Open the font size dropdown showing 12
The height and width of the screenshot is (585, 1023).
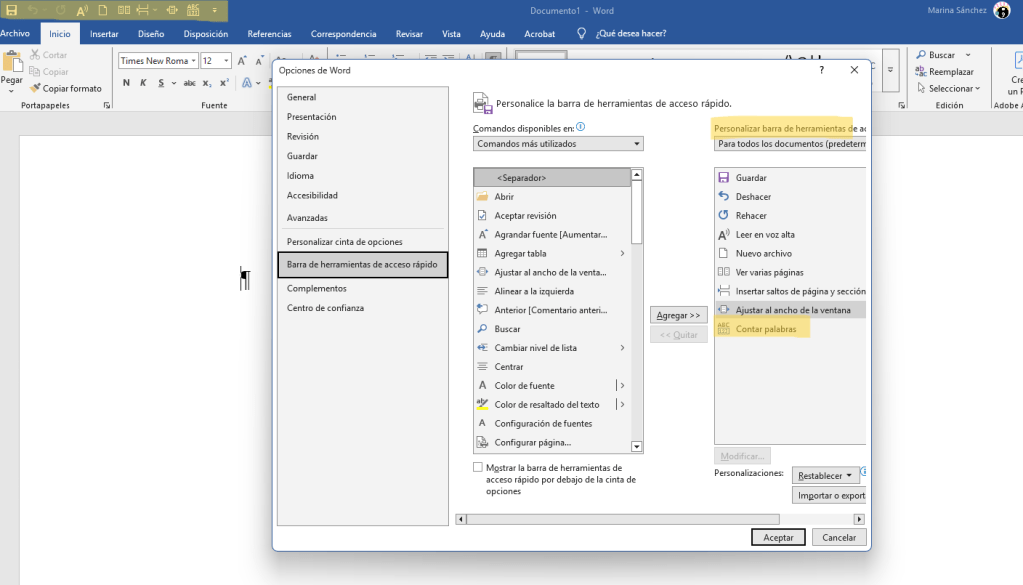227,61
